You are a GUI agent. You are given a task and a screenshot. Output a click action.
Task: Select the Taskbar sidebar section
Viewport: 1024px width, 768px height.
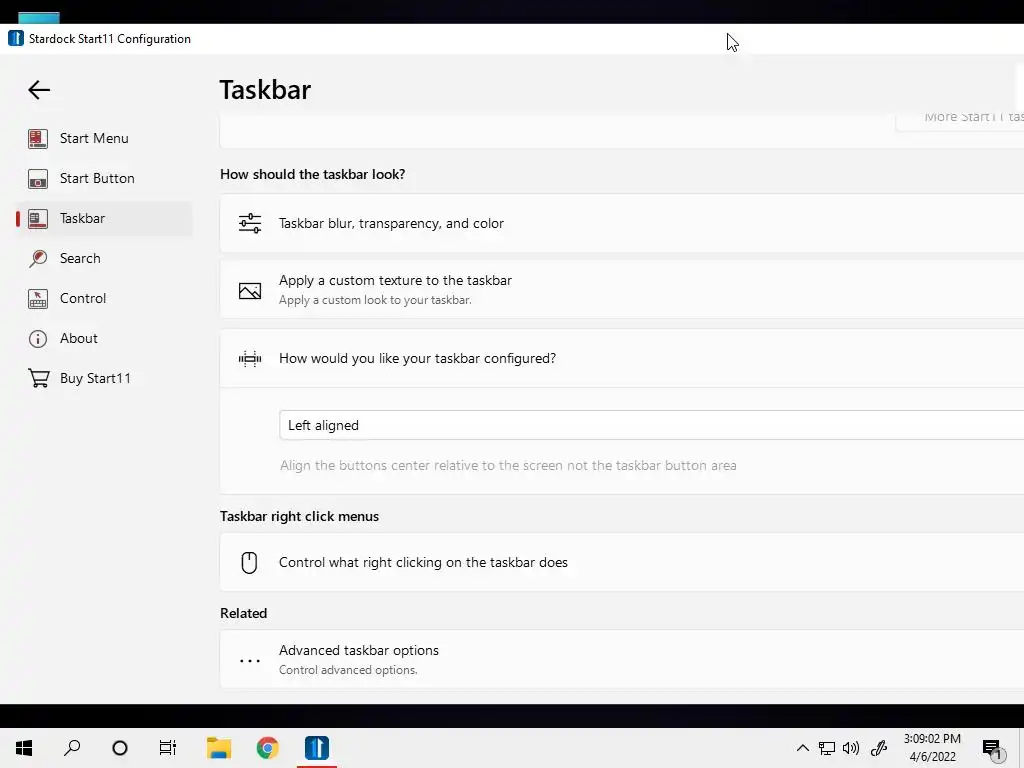pyautogui.click(x=104, y=218)
